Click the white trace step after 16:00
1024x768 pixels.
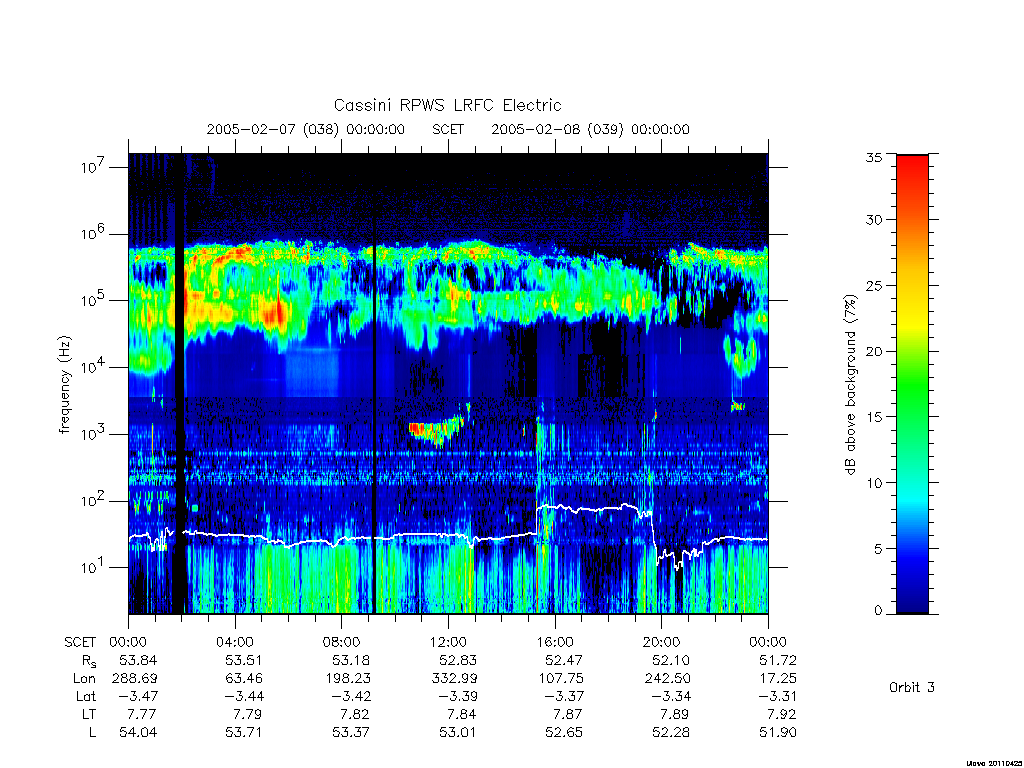point(537,520)
